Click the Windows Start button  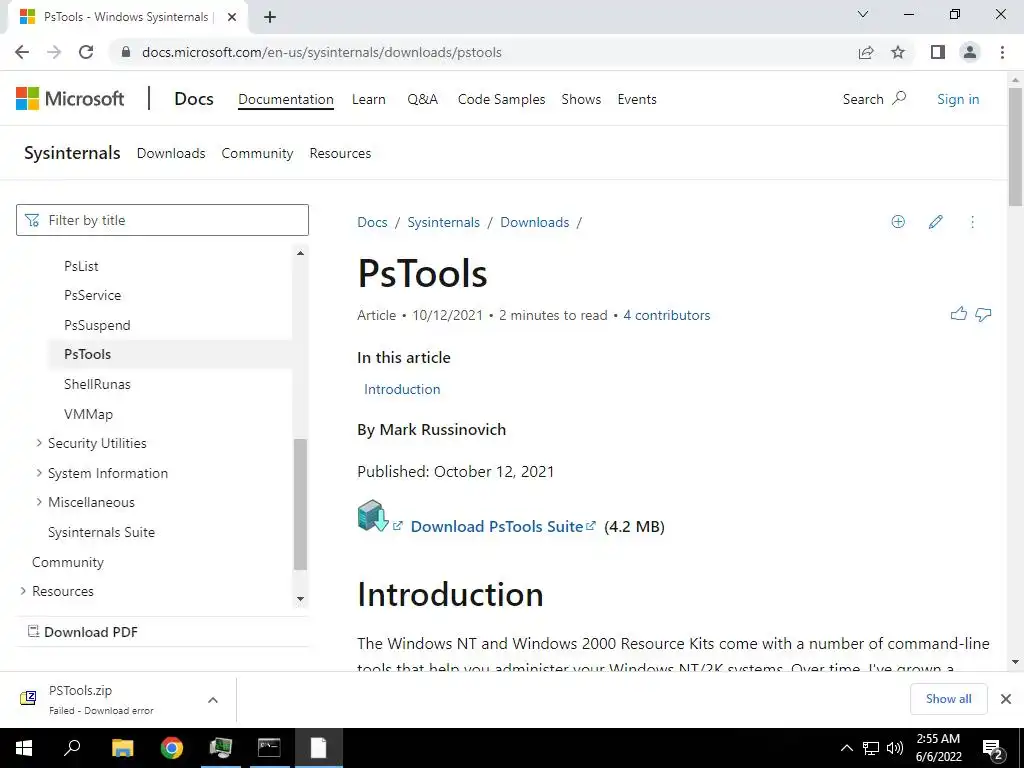pyautogui.click(x=24, y=748)
